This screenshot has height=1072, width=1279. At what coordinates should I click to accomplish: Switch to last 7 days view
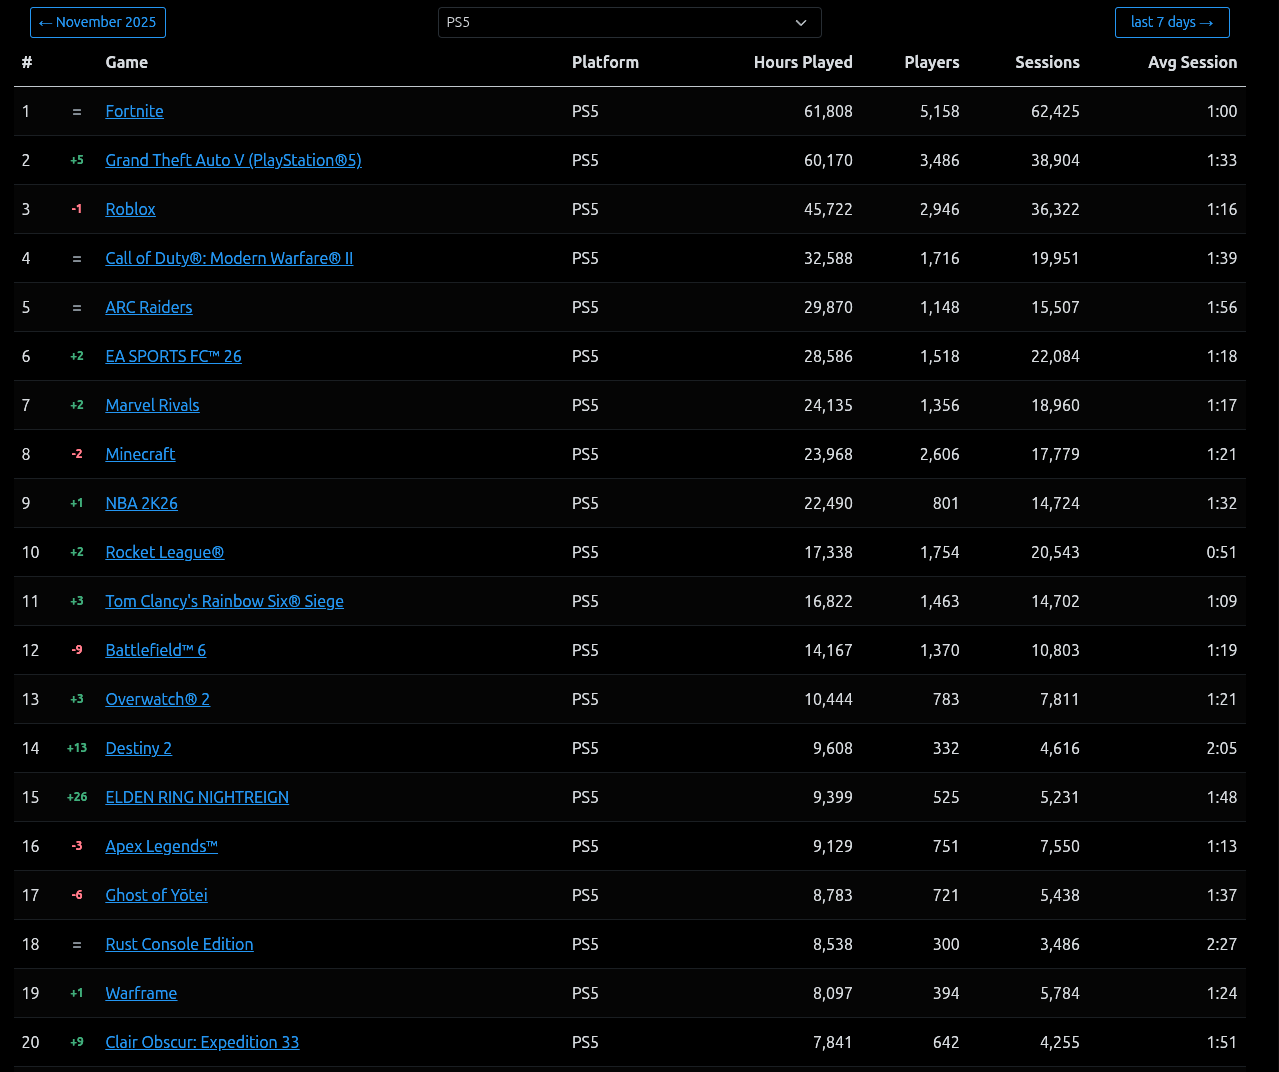(x=1172, y=22)
